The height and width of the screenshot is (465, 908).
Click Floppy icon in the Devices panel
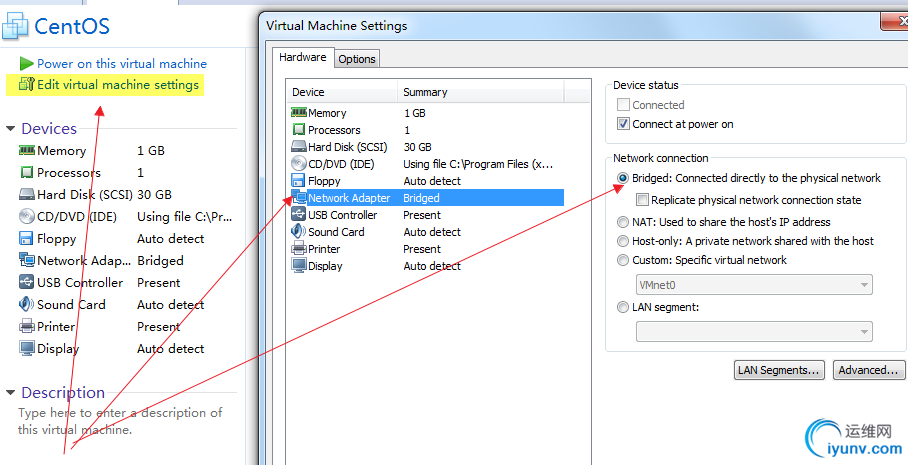(27, 239)
